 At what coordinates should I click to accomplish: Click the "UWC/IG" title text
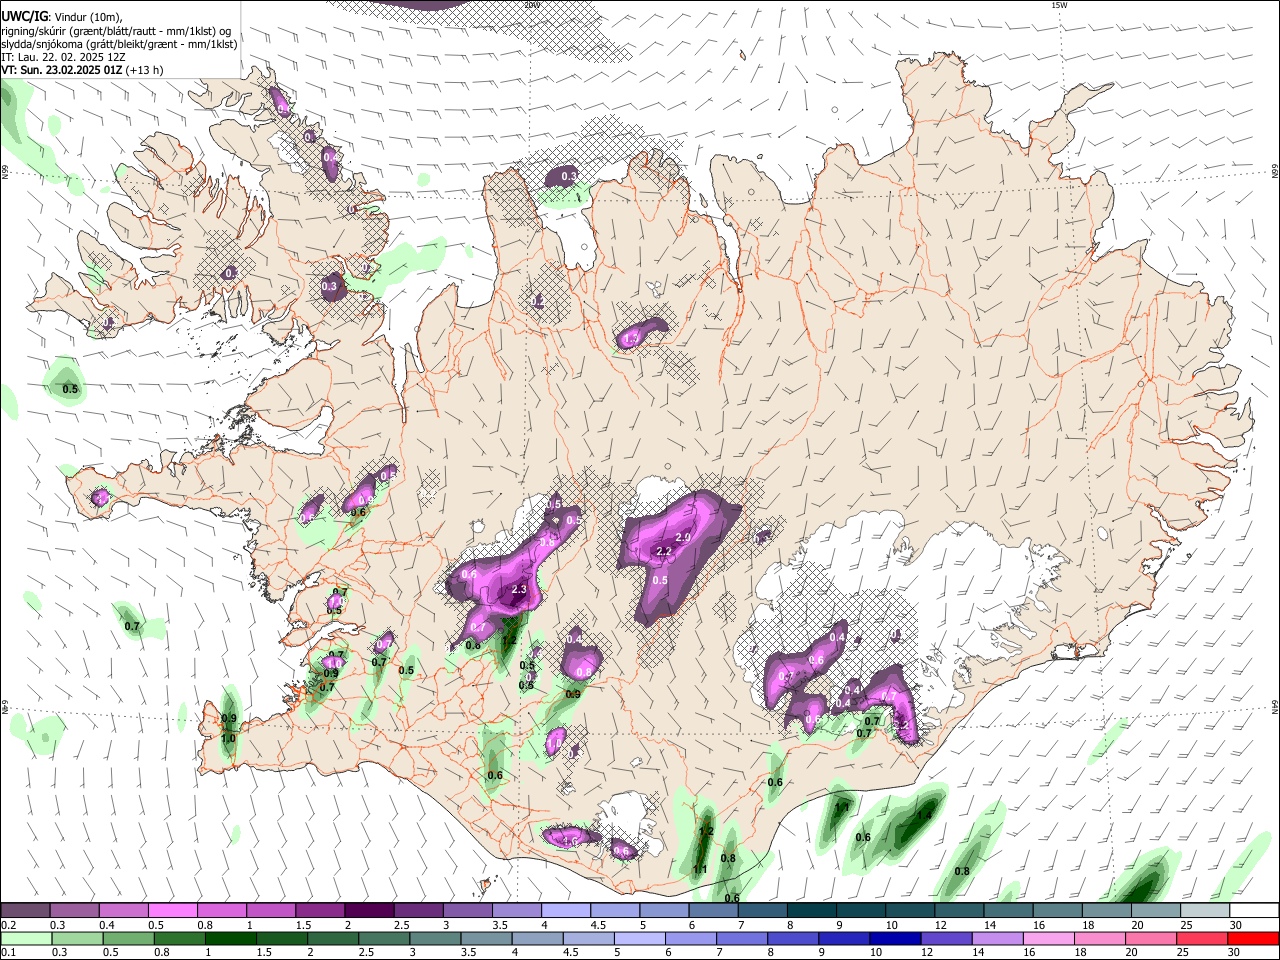[24, 16]
